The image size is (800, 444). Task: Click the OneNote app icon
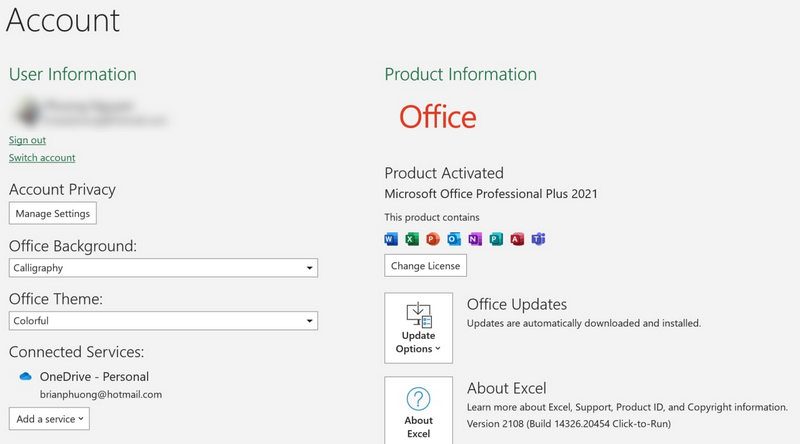[475, 239]
